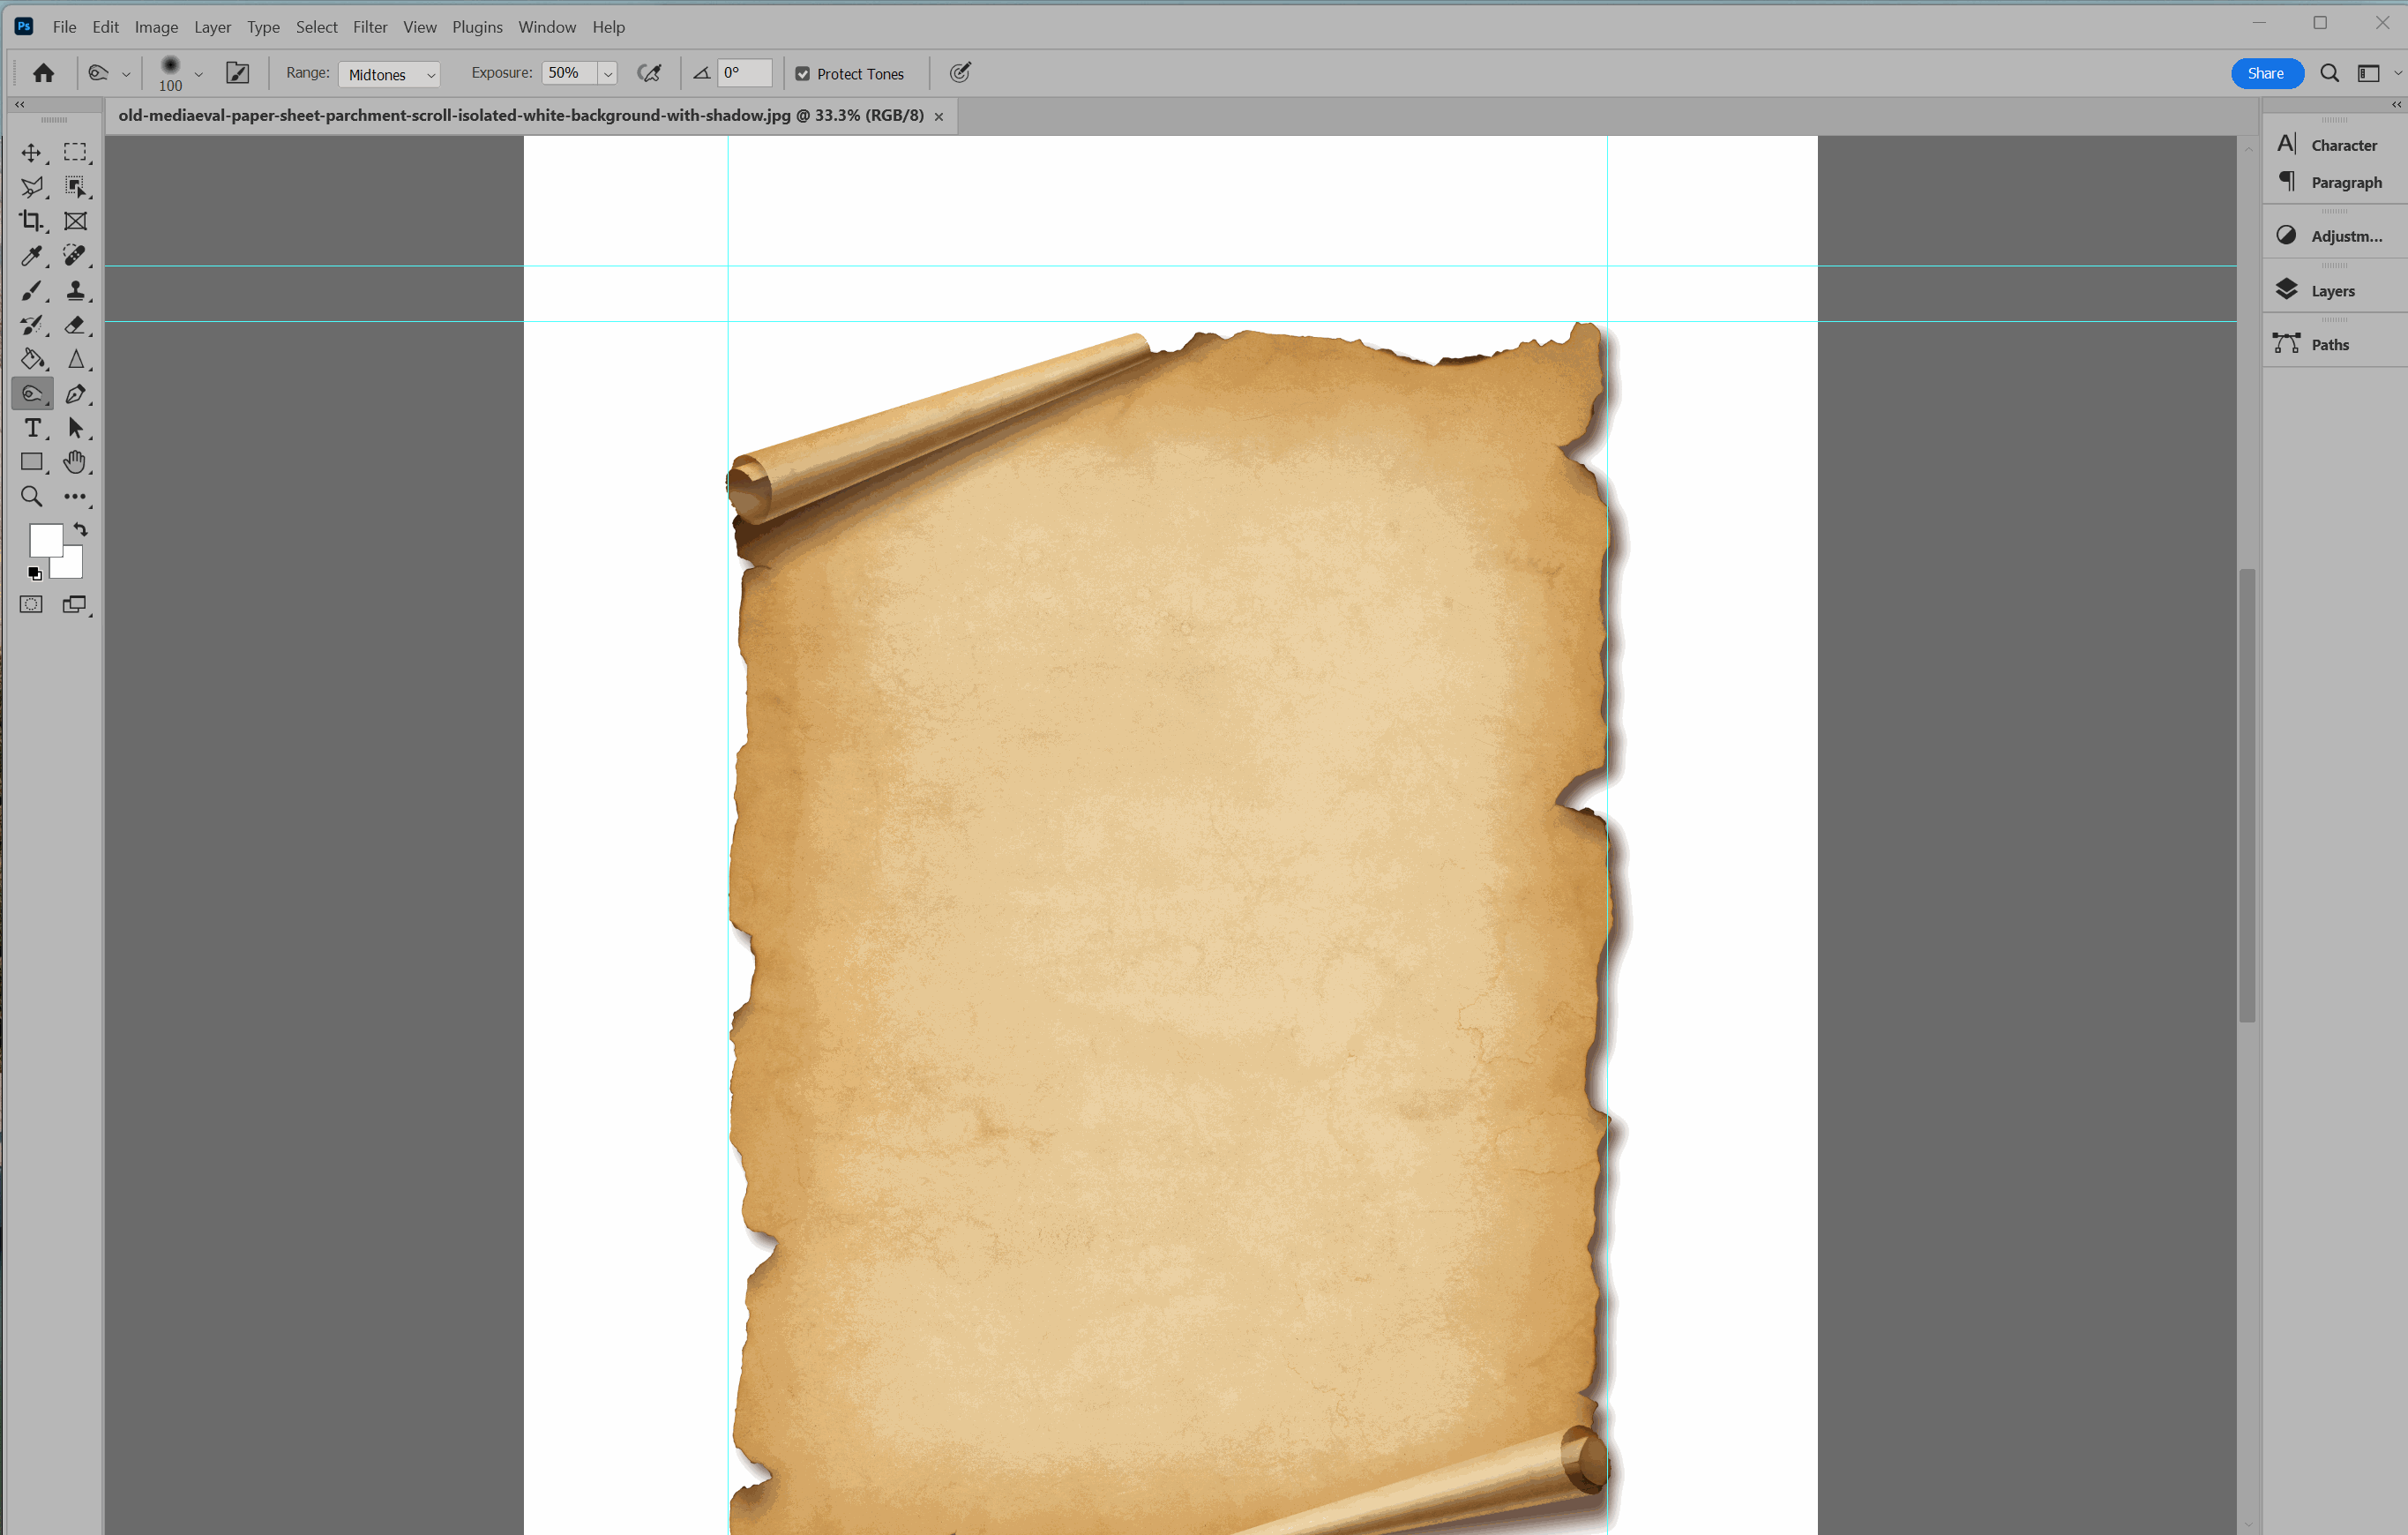
Task: Open the Image menu
Action: click(x=156, y=27)
